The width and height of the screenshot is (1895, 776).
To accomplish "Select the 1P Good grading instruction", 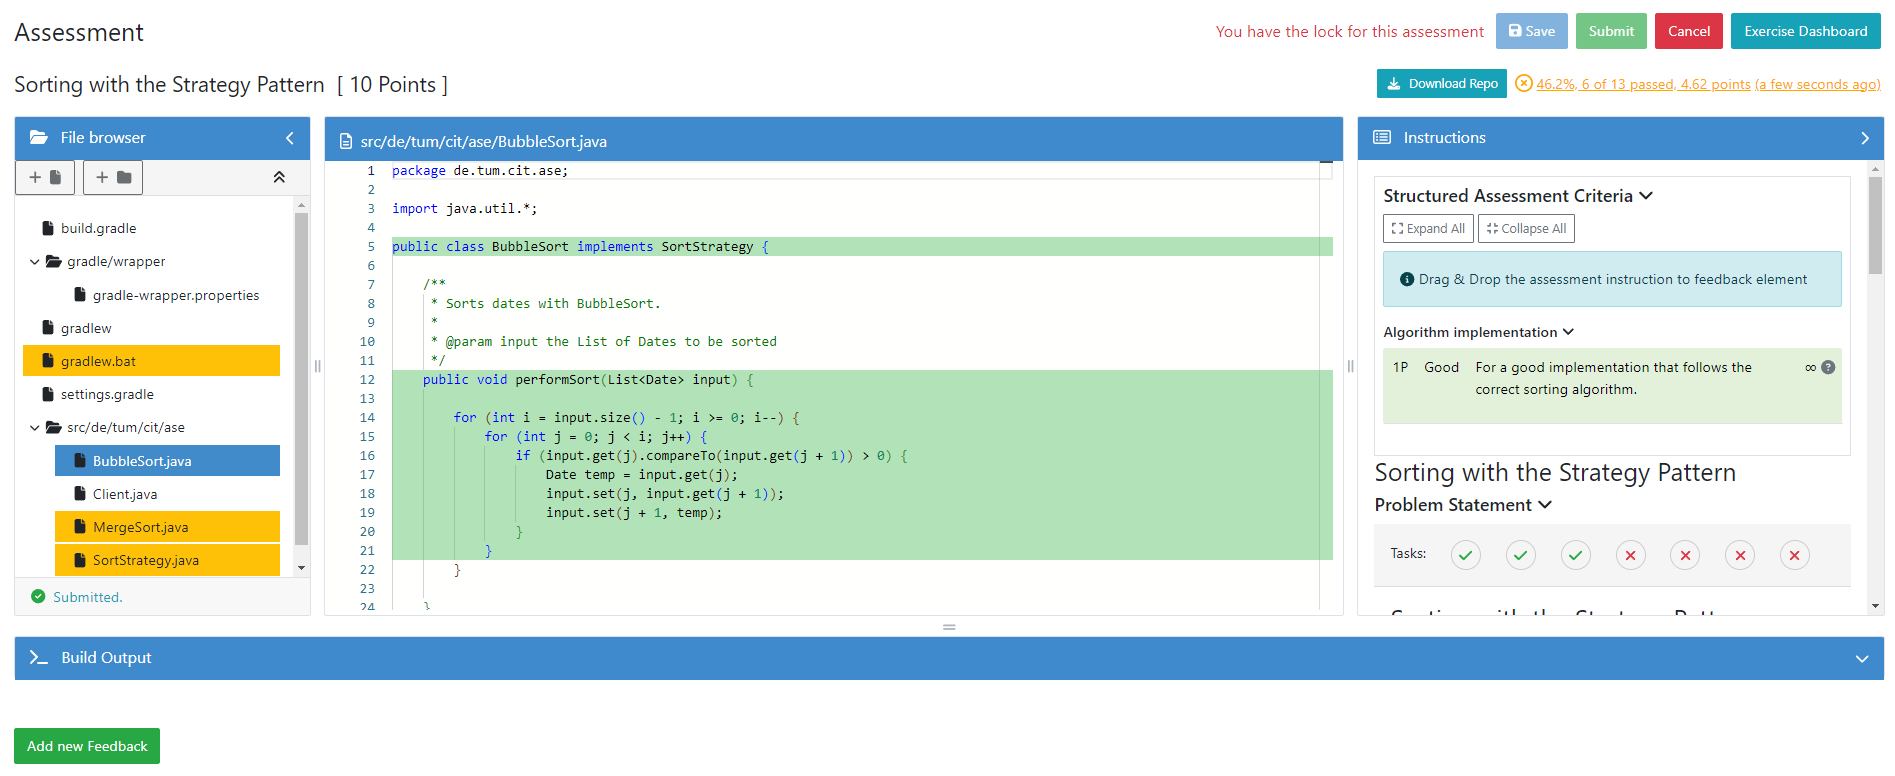I will 1612,386.
